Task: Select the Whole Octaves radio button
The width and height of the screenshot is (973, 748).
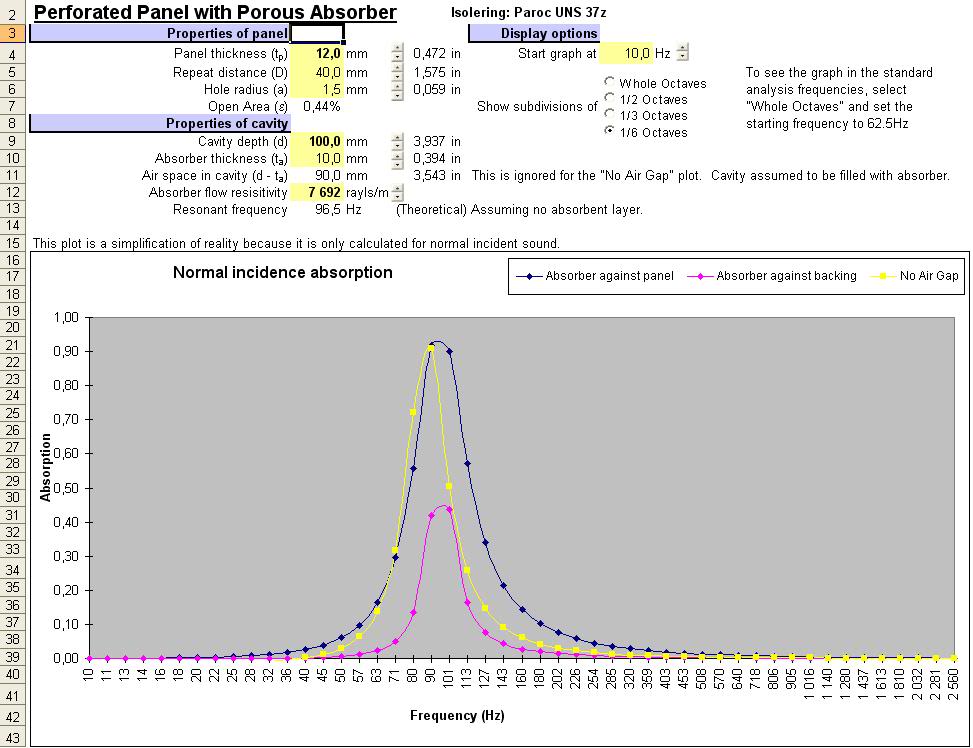Action: click(x=609, y=82)
